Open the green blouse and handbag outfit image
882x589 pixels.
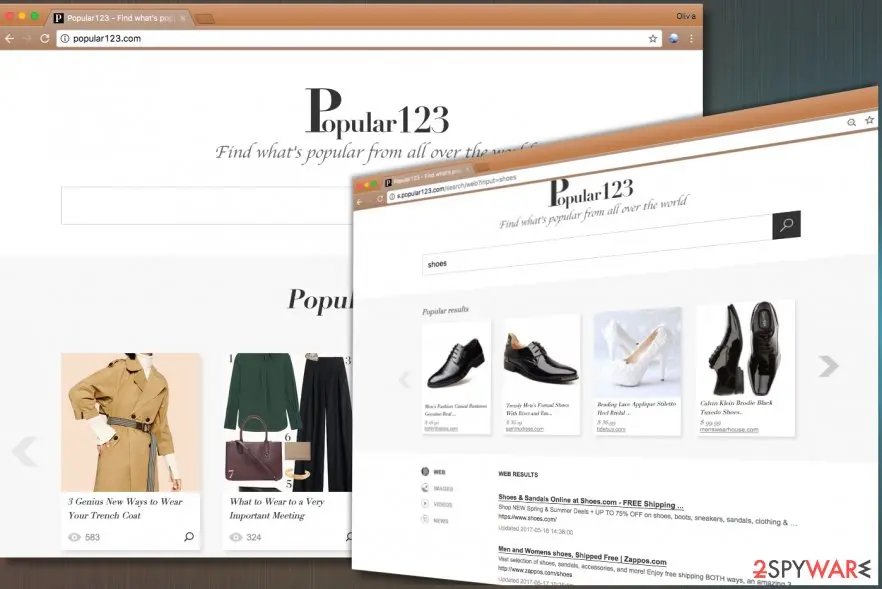[287, 422]
